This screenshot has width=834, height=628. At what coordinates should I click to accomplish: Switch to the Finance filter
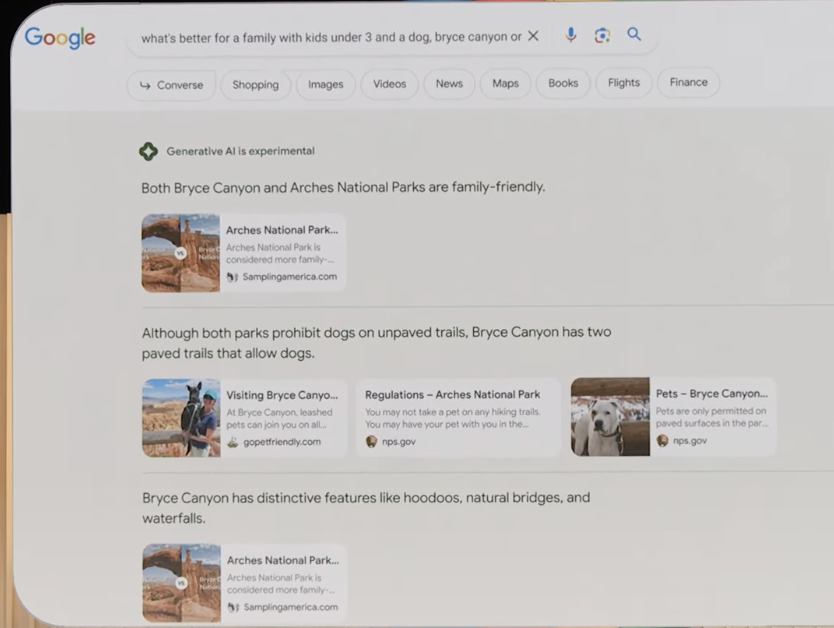coord(688,82)
